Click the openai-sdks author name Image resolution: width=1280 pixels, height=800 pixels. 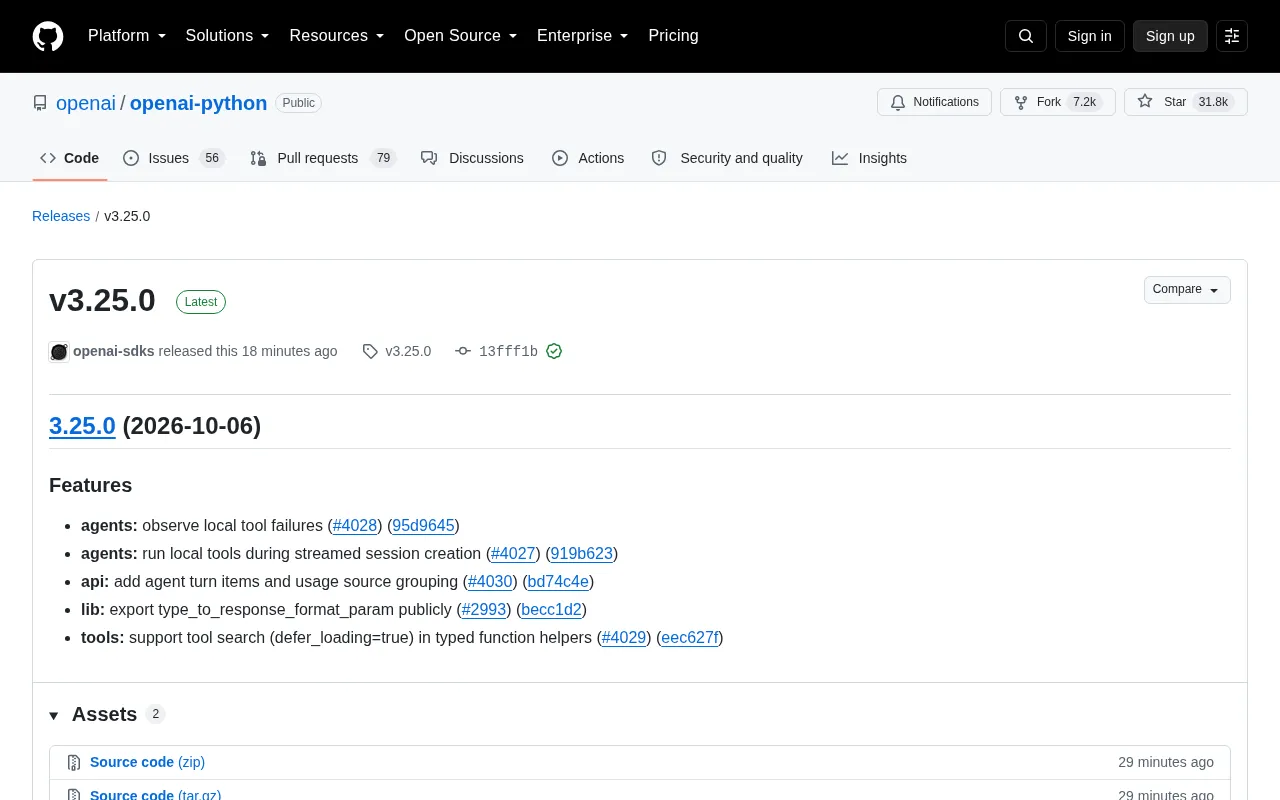[114, 351]
